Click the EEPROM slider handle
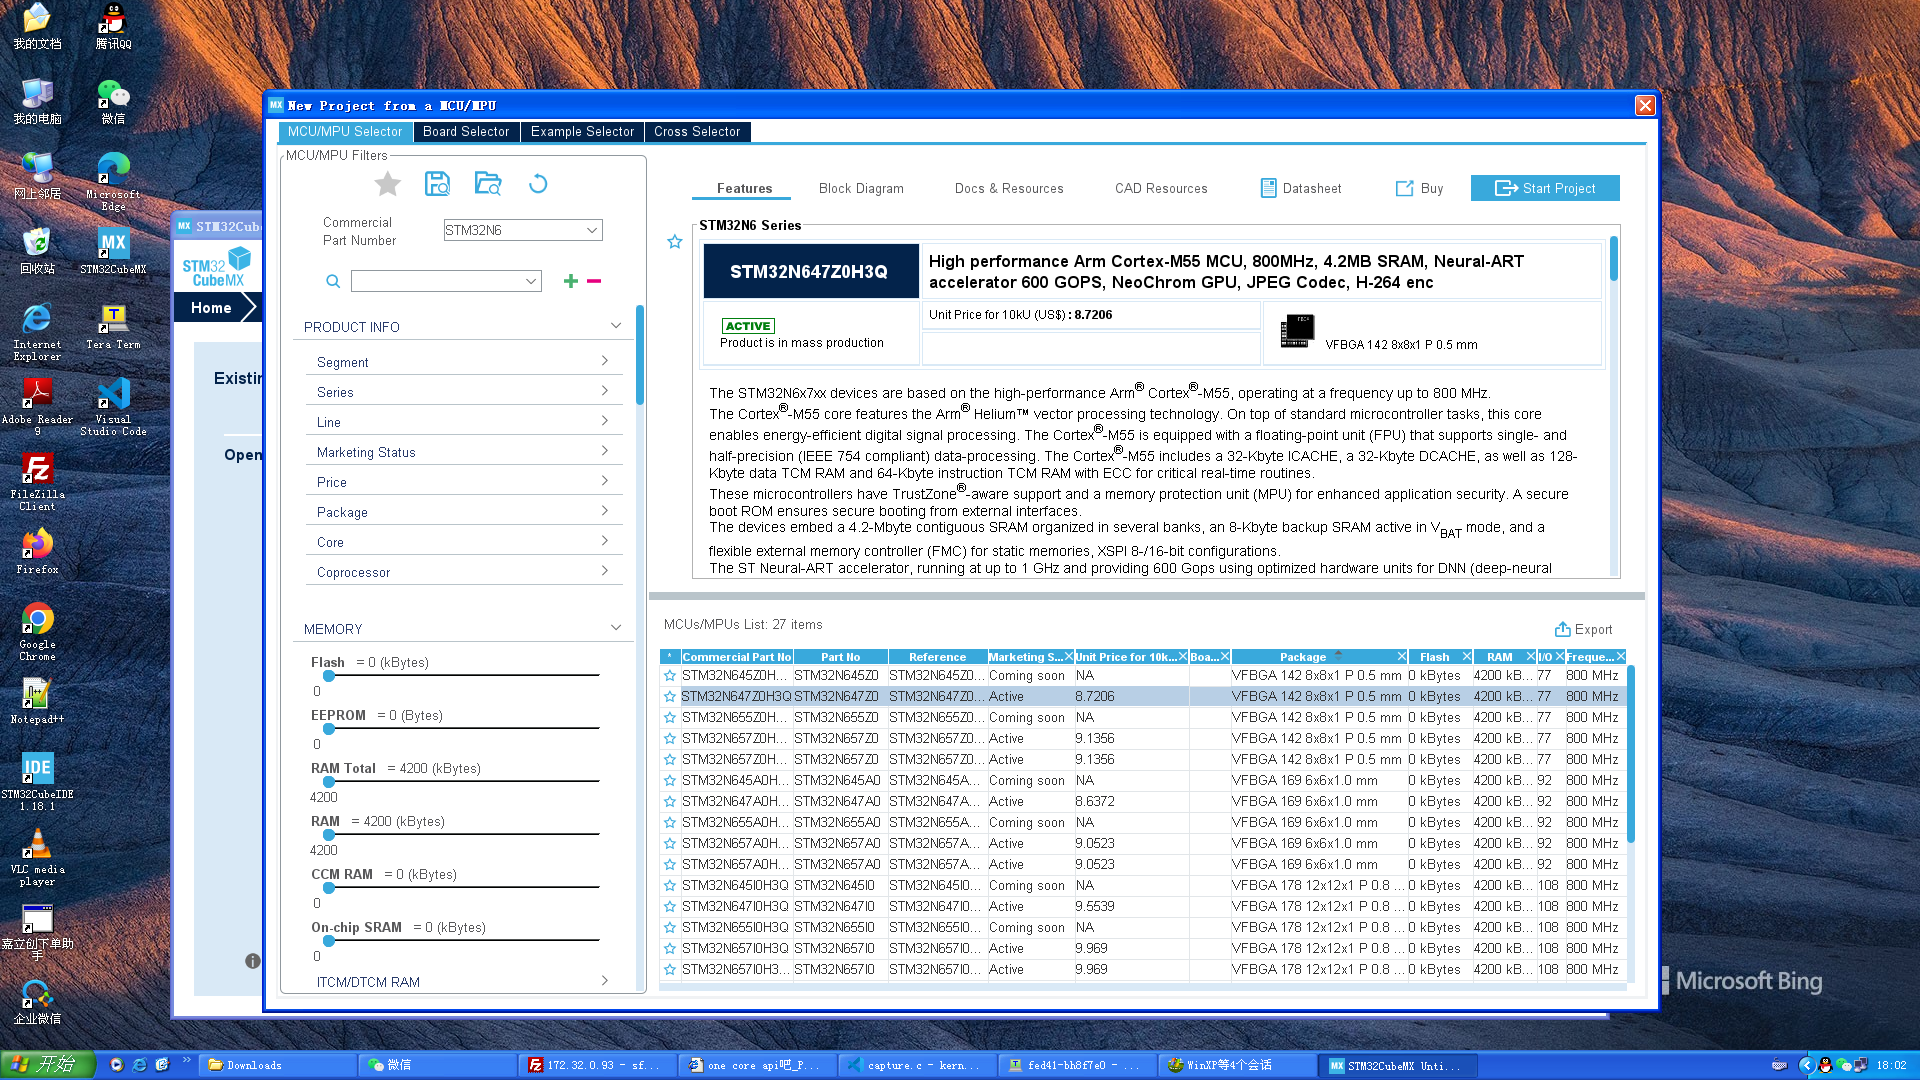 [328, 729]
